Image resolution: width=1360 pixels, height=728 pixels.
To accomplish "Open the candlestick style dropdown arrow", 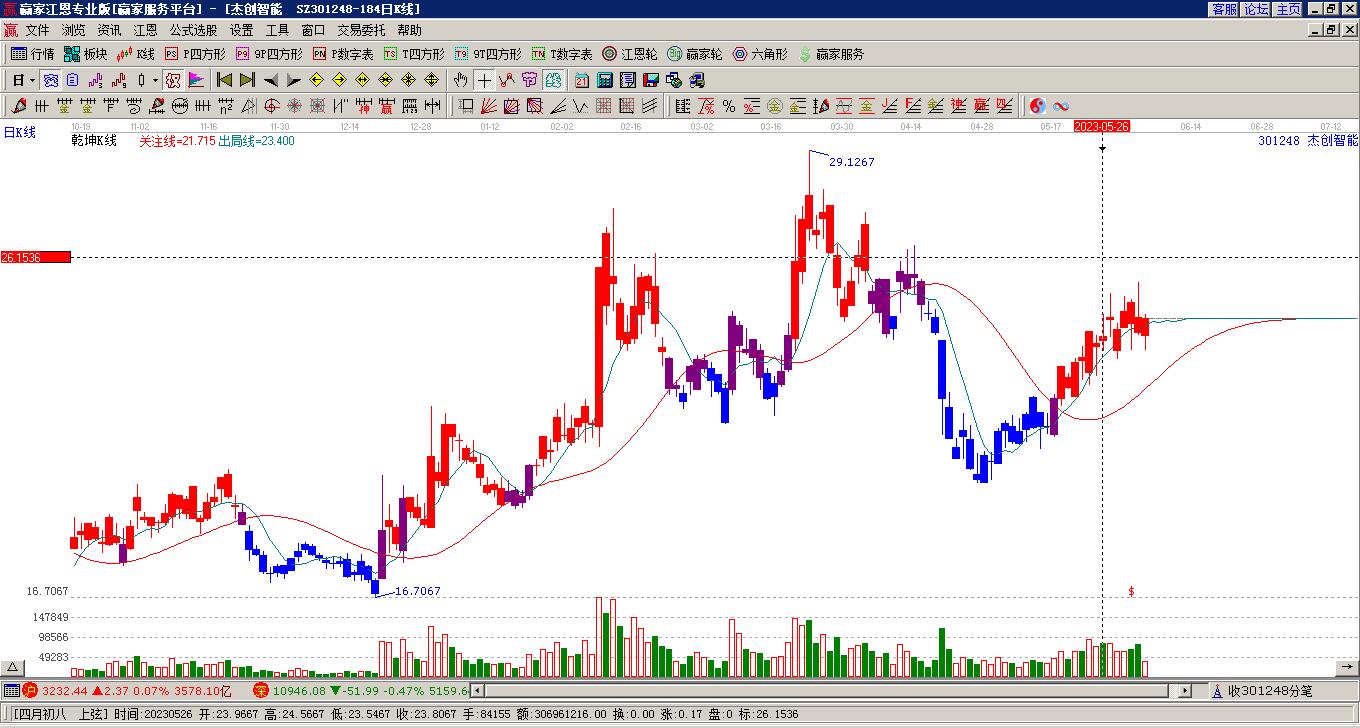I will pyautogui.click(x=155, y=80).
